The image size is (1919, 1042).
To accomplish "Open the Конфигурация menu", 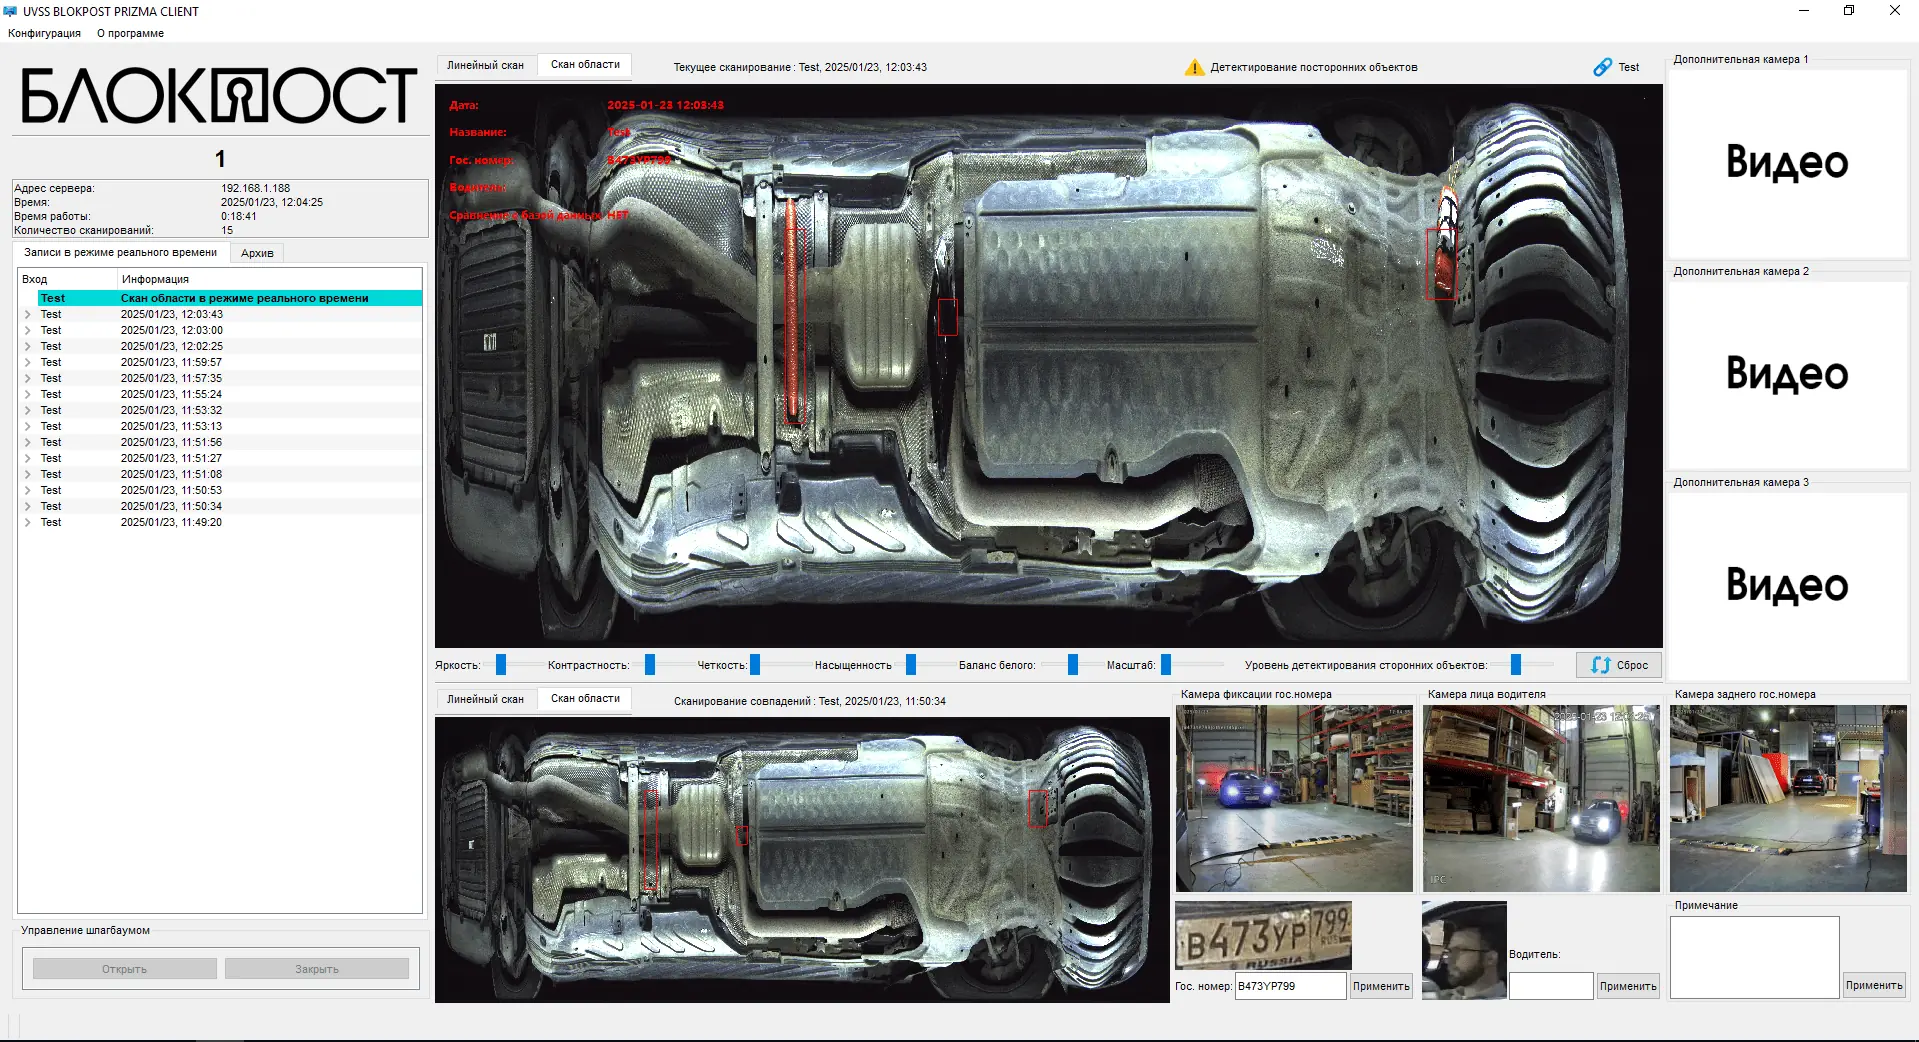I will coord(44,33).
